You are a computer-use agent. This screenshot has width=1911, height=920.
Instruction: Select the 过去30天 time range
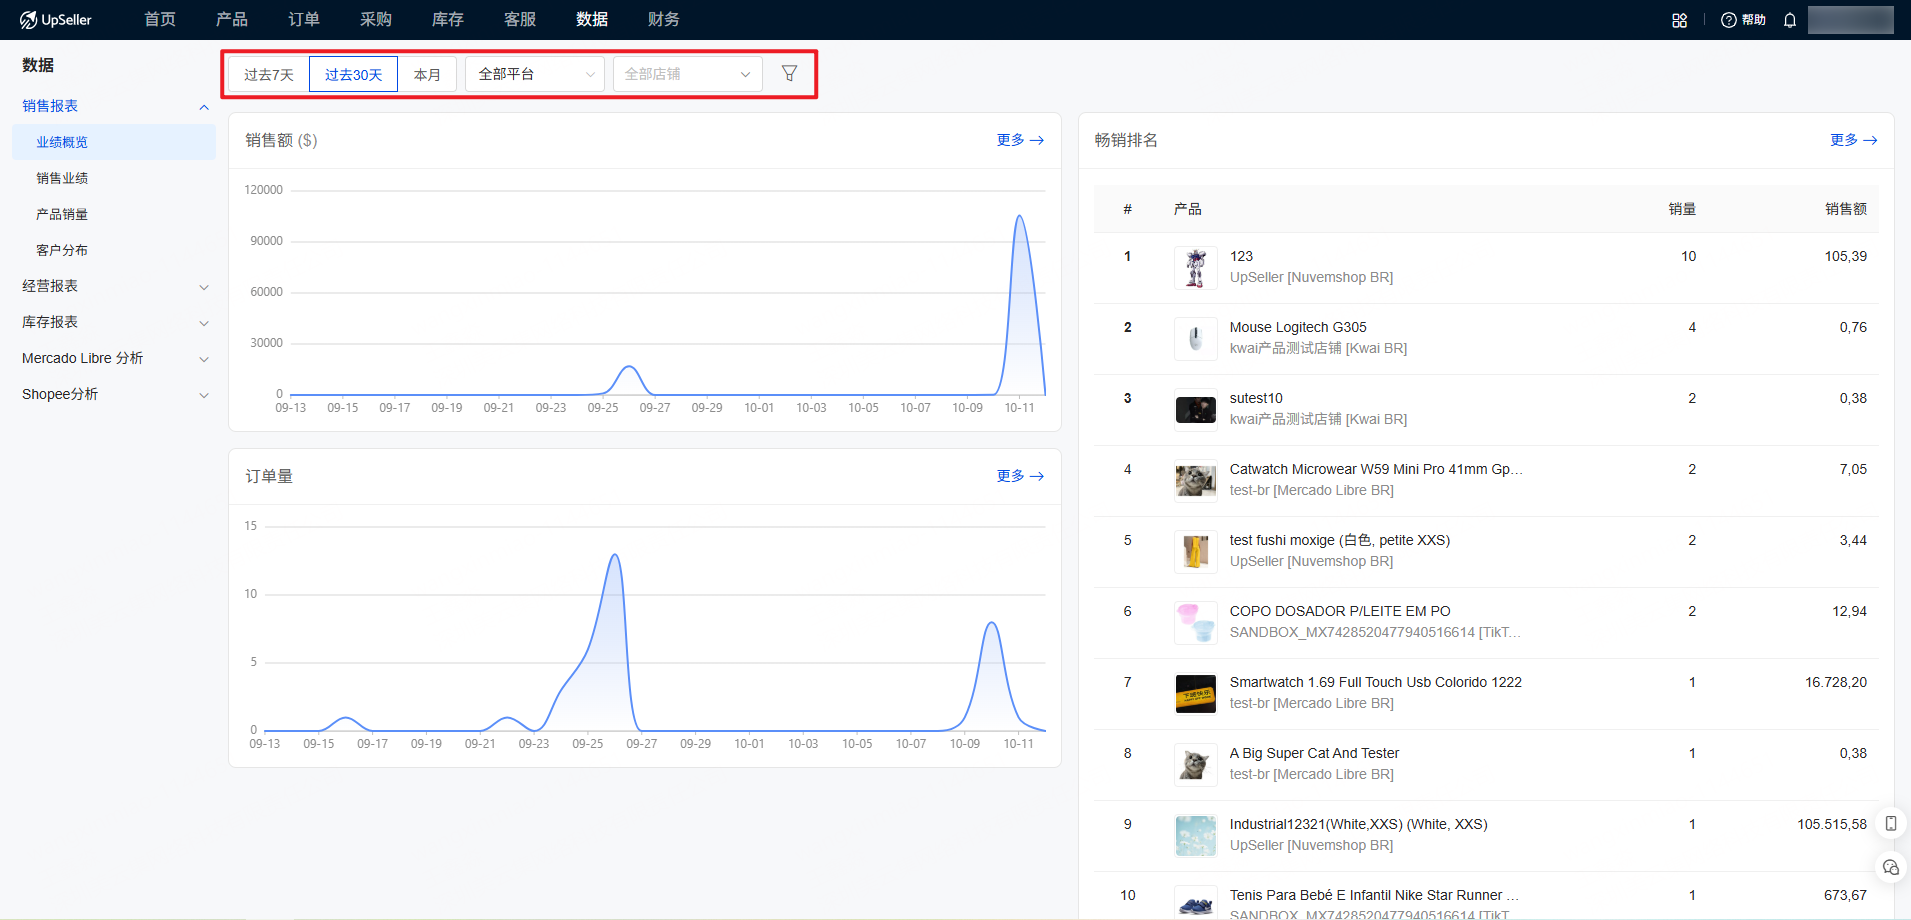click(353, 75)
